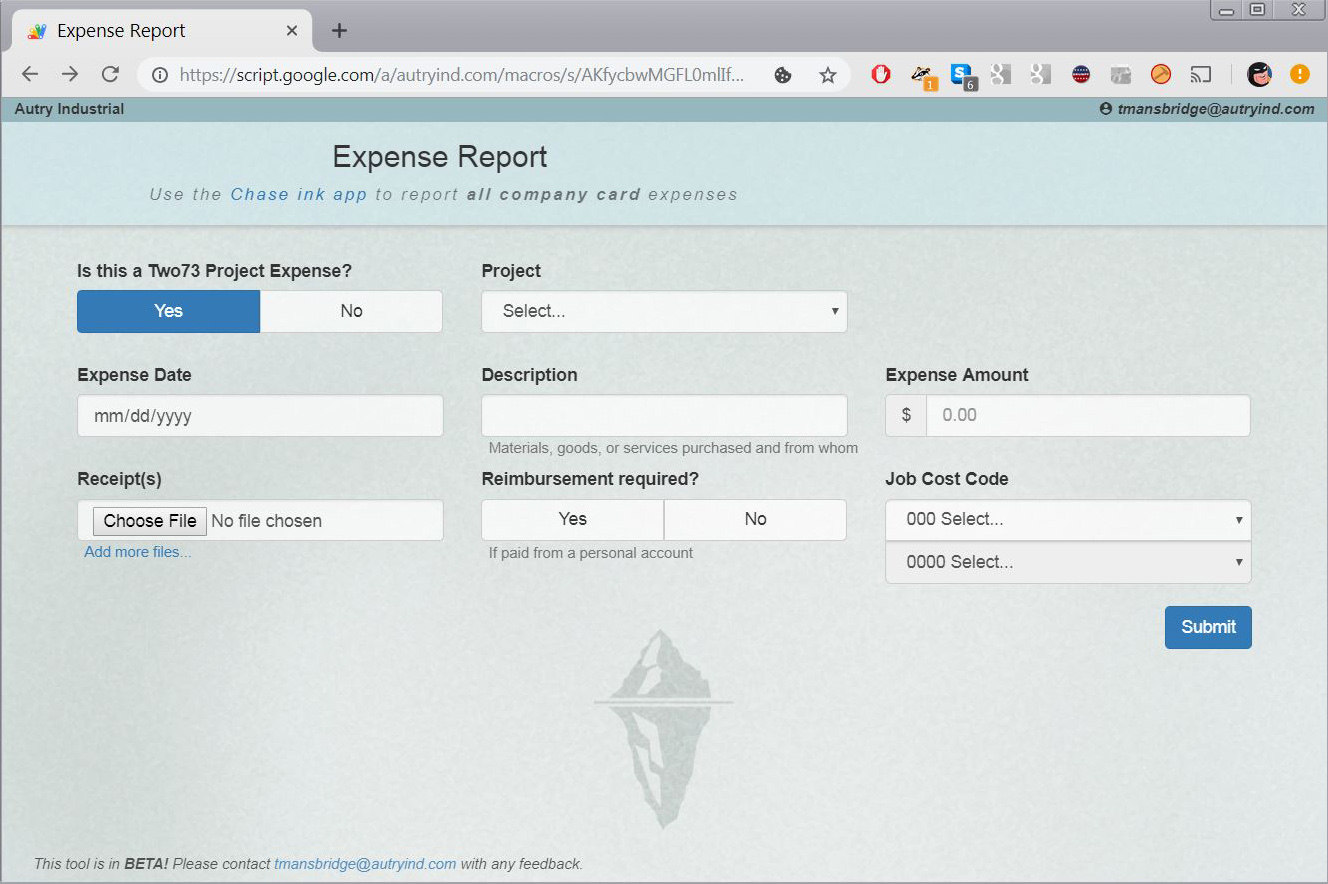Screen dimensions: 1328x884
Task: Open the red stop-hand ad blocker extension
Action: [881, 74]
